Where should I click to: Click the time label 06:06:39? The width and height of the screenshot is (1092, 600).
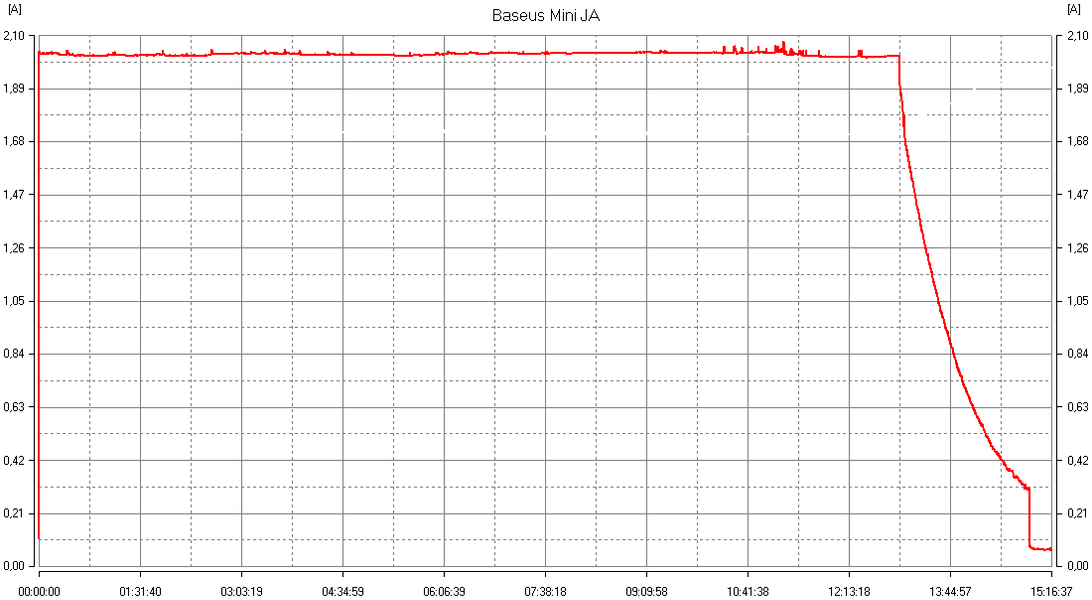coord(444,592)
